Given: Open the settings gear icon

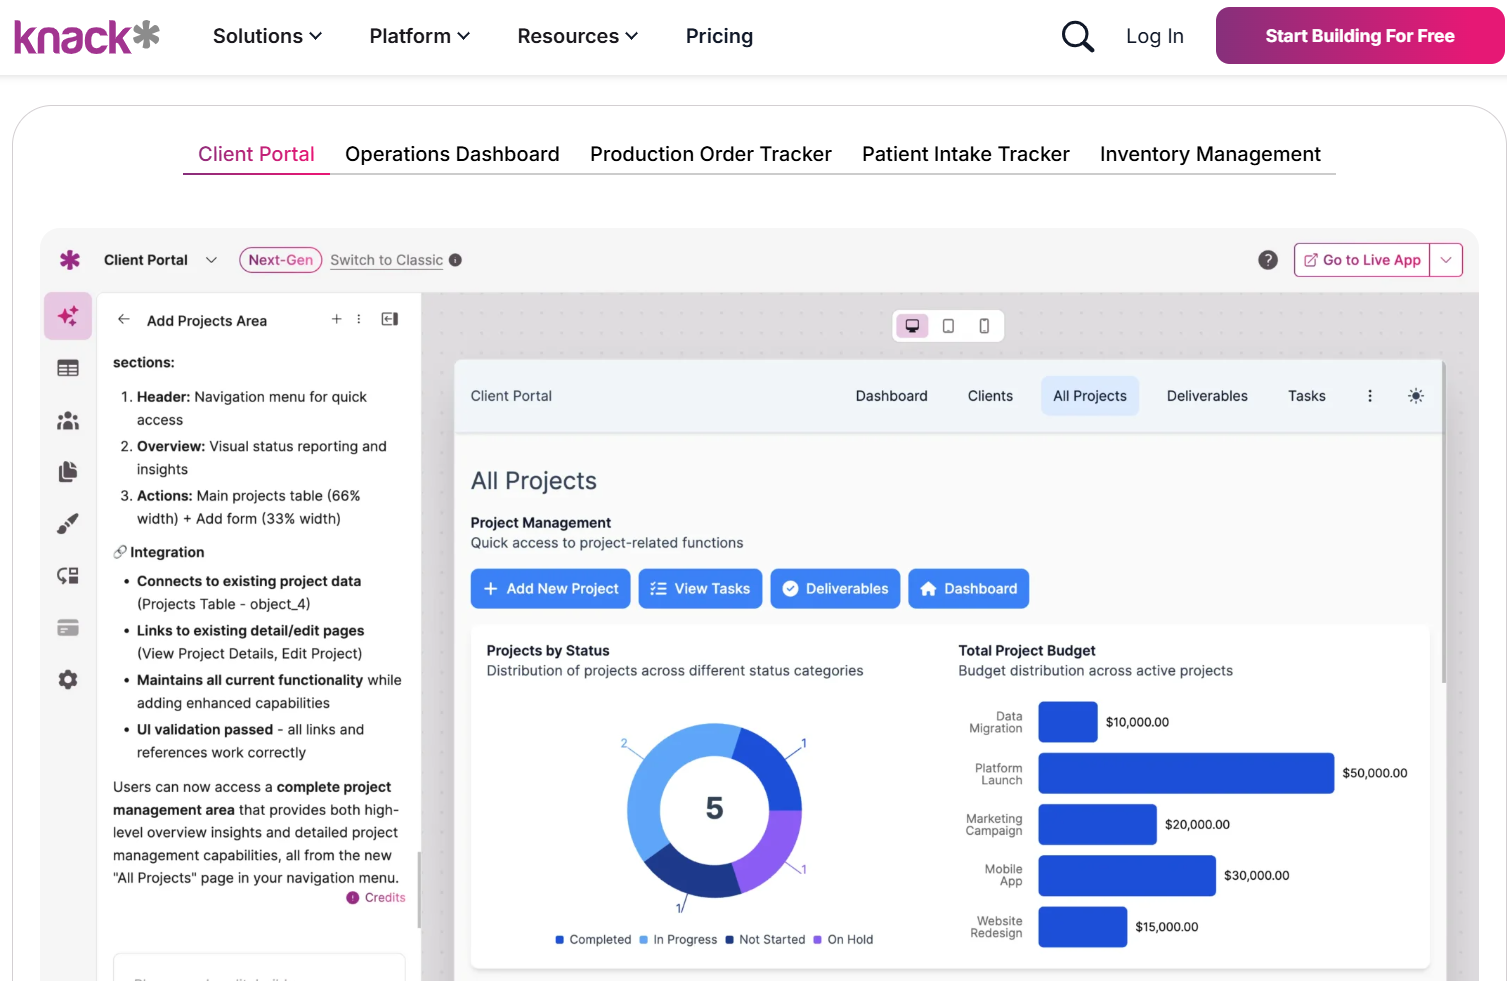Looking at the screenshot, I should point(68,680).
